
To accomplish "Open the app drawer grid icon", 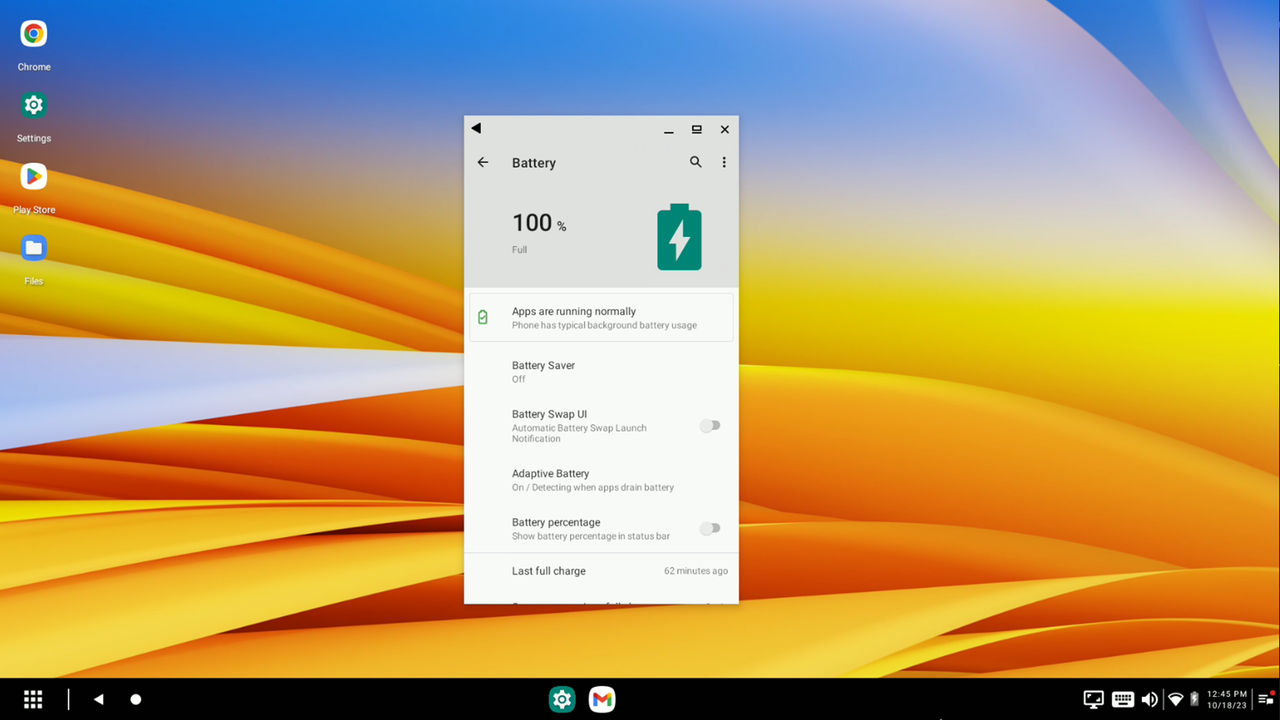I will 33,699.
